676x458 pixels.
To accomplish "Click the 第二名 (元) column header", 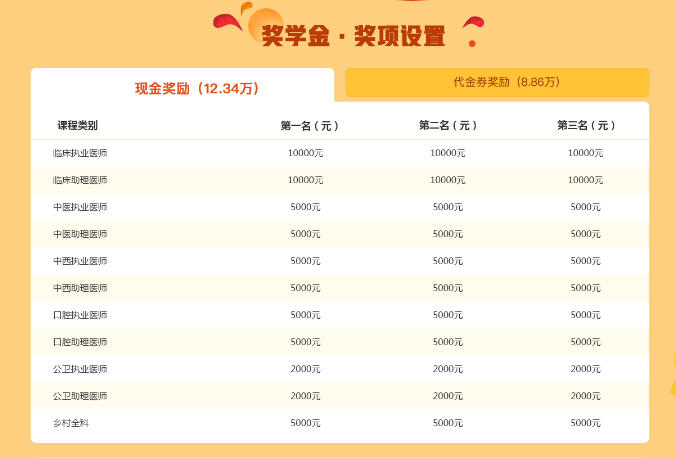I will point(448,126).
